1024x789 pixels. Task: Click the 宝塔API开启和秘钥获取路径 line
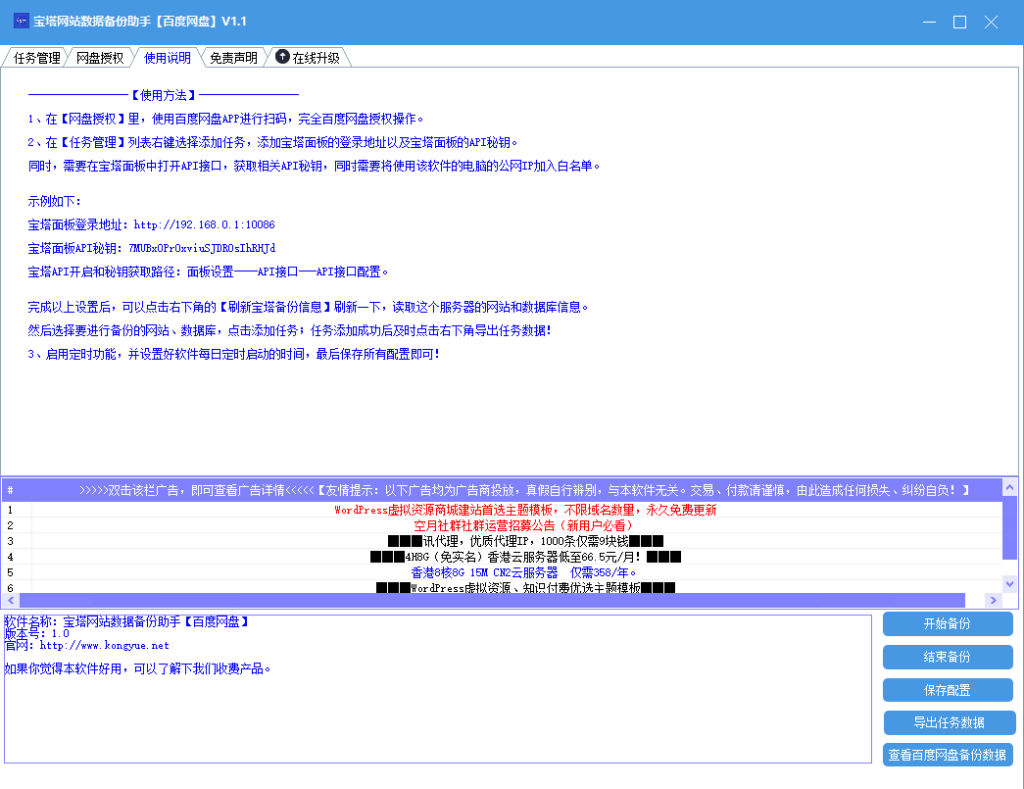(x=208, y=272)
